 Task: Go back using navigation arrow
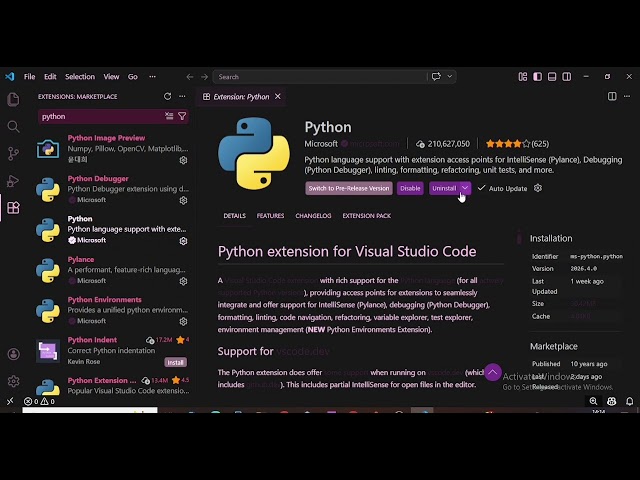pyautogui.click(x=190, y=77)
